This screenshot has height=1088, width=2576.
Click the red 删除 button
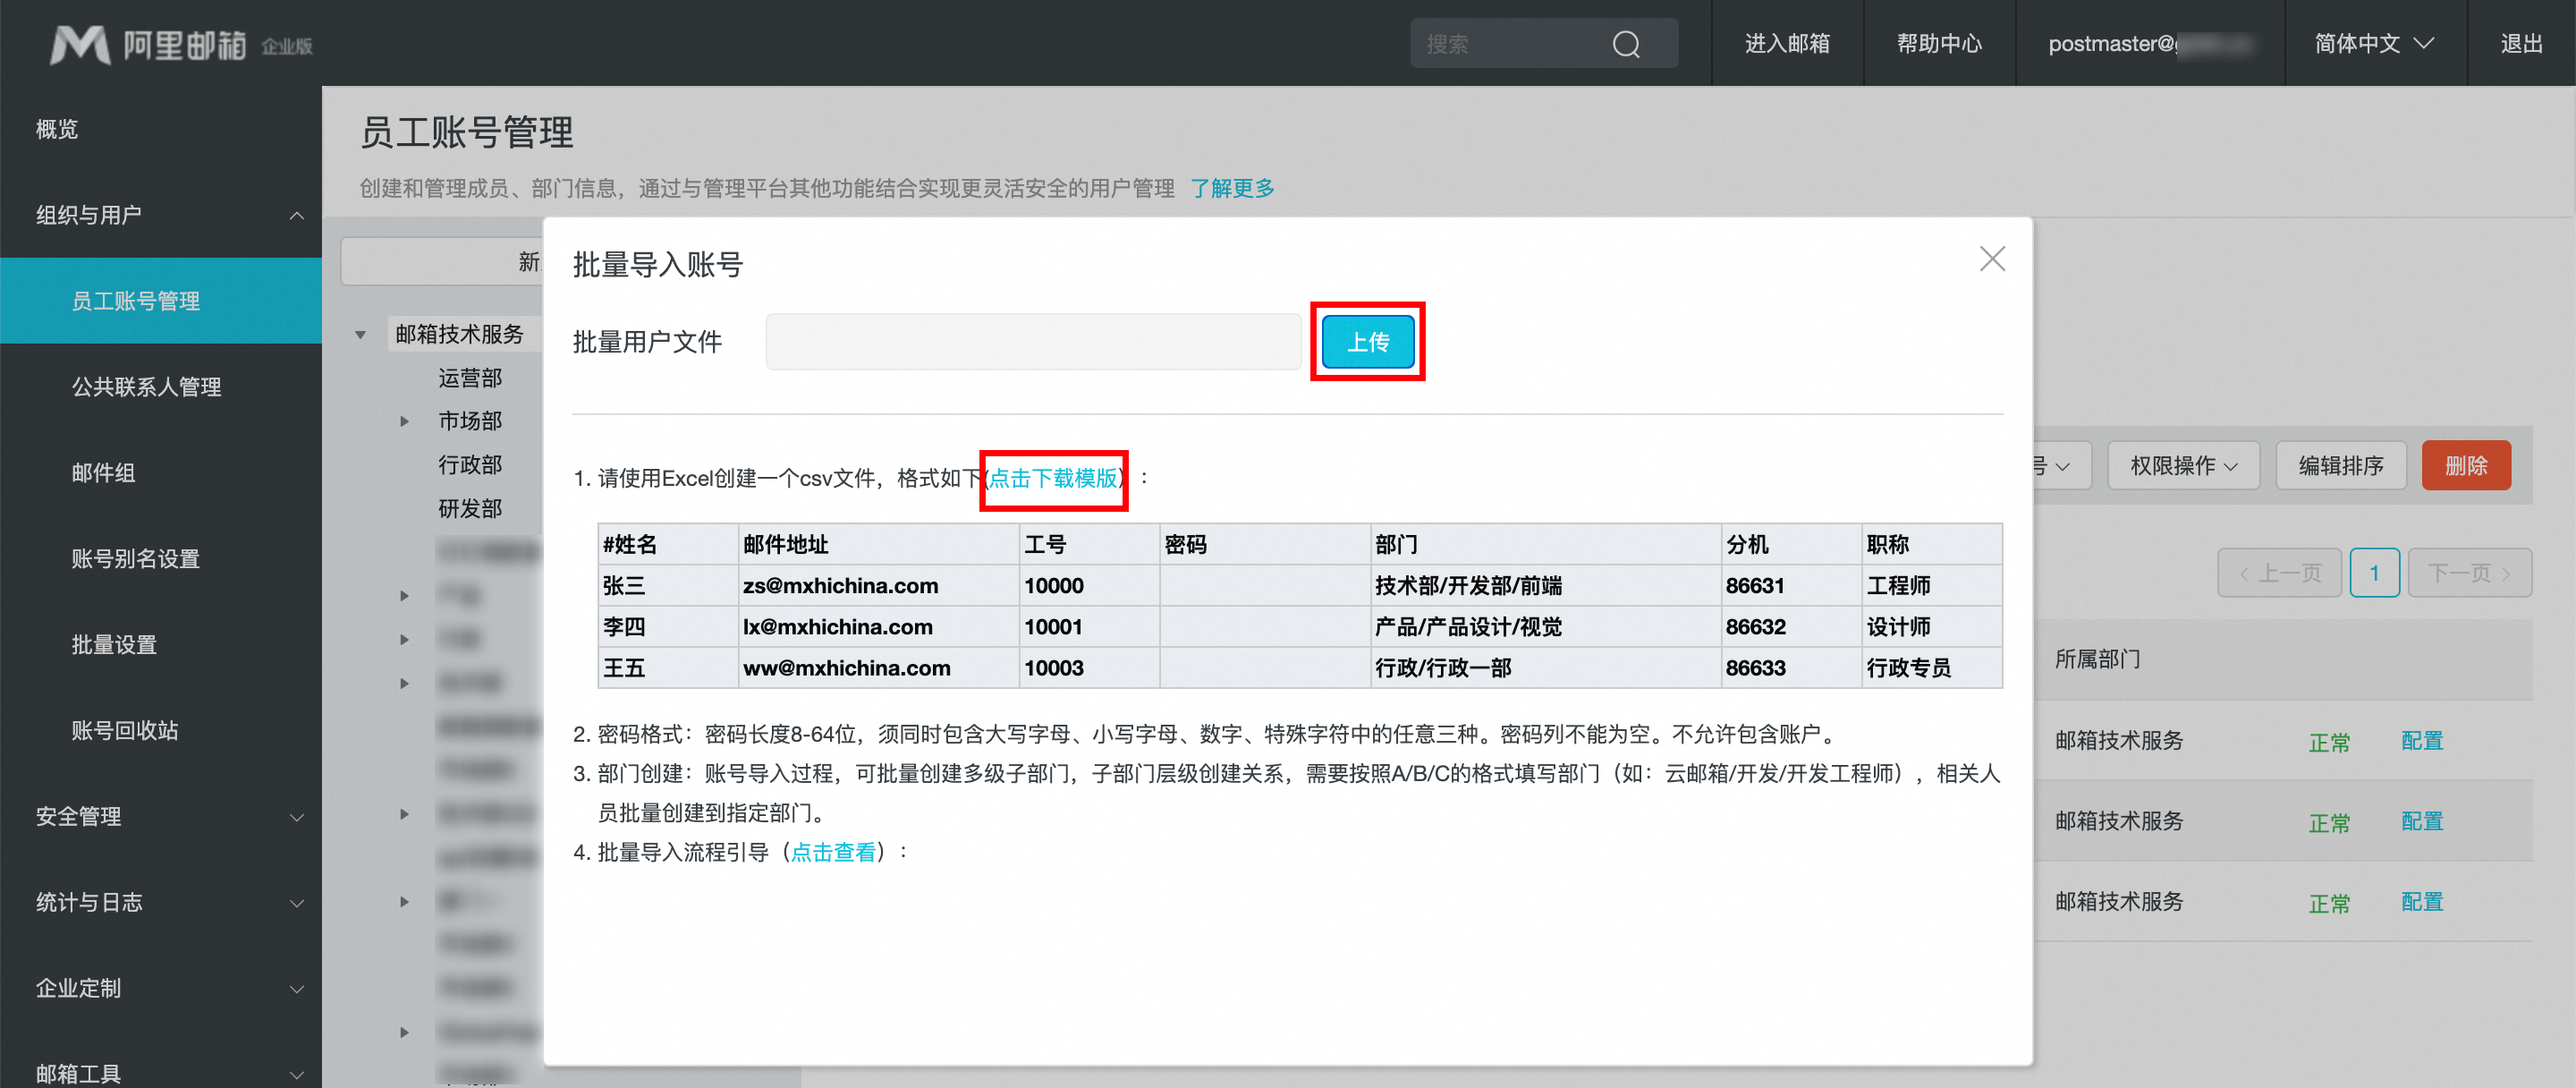tap(2465, 466)
